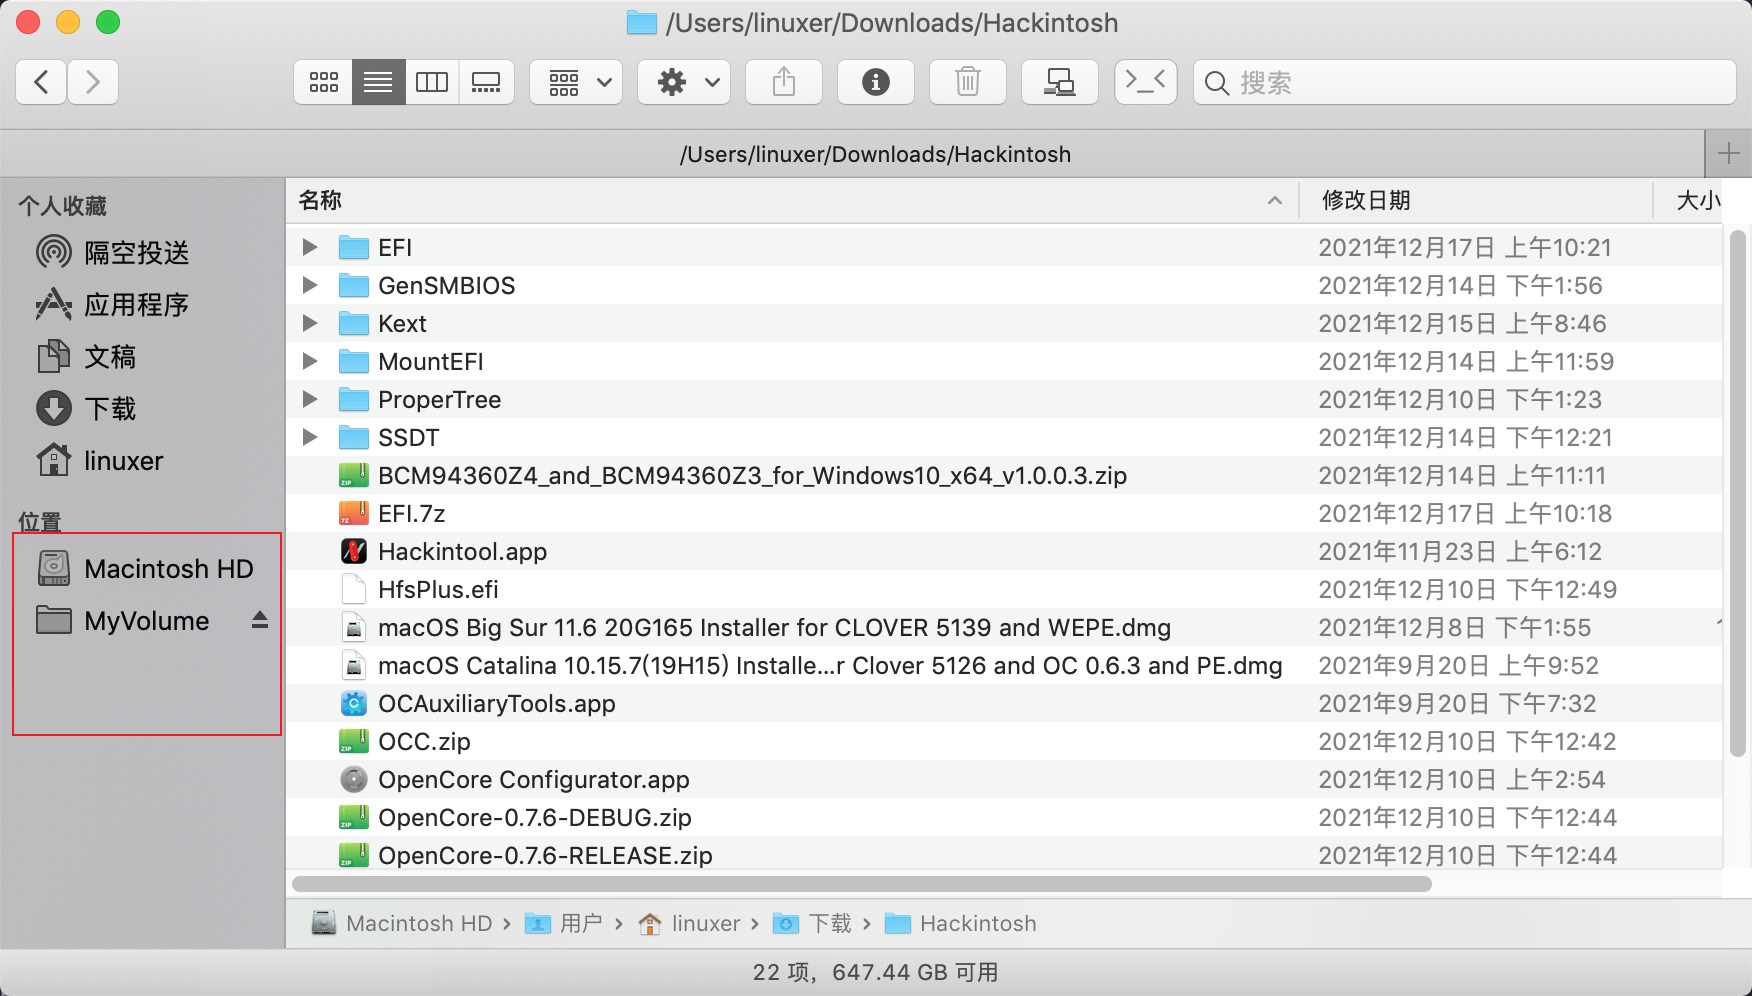Open AirDrop (隔空投送) in sidebar
The image size is (1752, 996).
[x=136, y=253]
